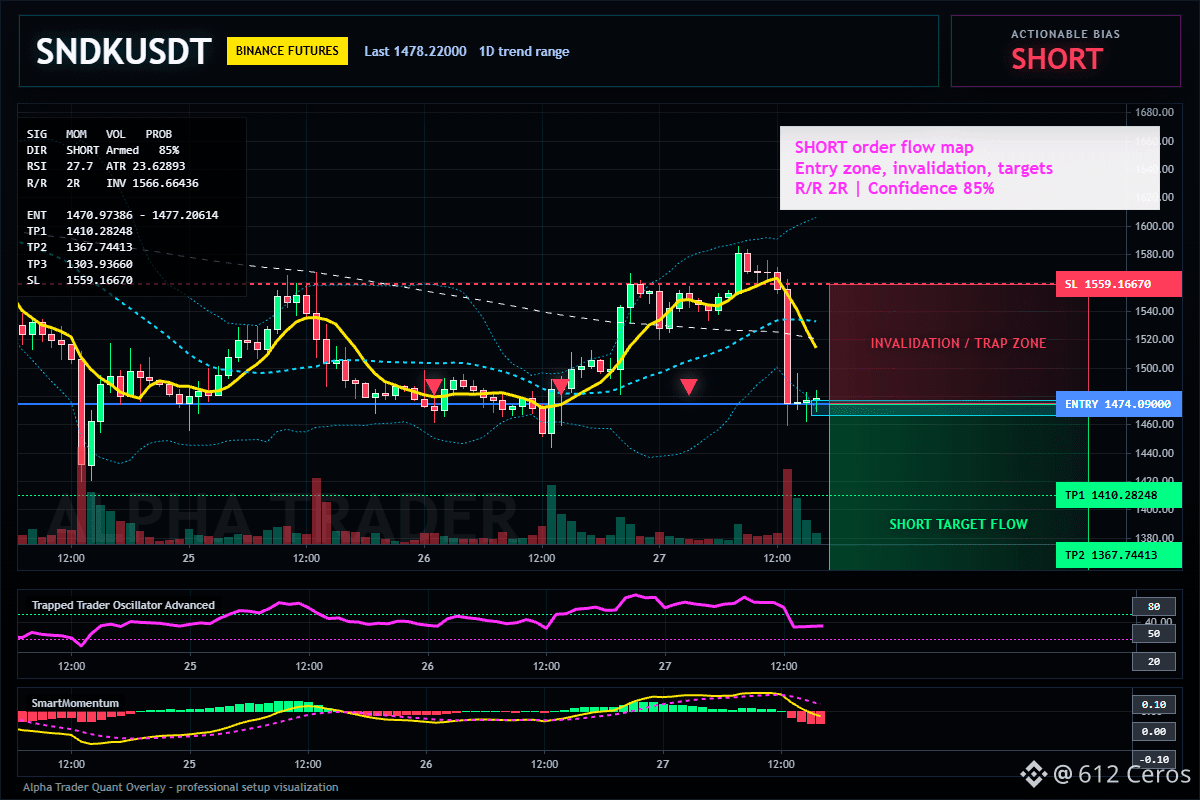1200x800 pixels.
Task: Click the TP2 1367.74413 row in stats panel
Action: click(x=80, y=247)
